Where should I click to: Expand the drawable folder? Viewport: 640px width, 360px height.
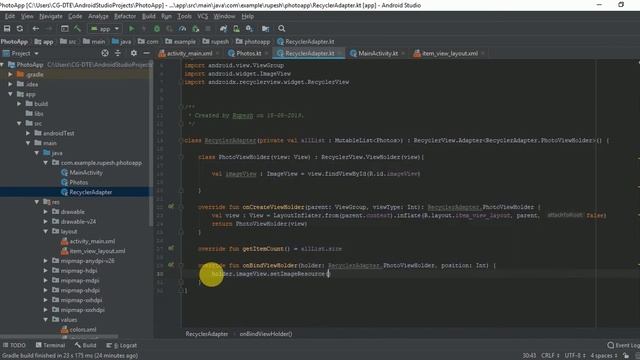[46, 211]
